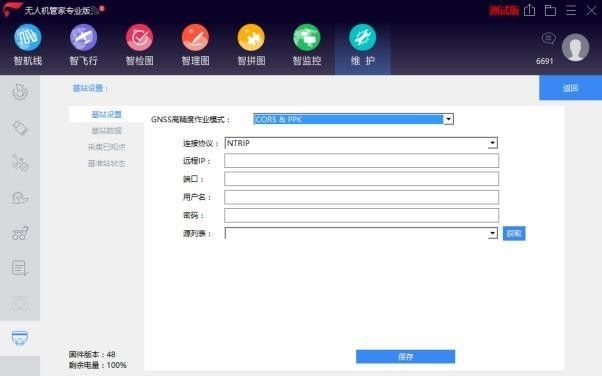
Task: Click the NTRIP protocol value
Action: (x=238, y=143)
